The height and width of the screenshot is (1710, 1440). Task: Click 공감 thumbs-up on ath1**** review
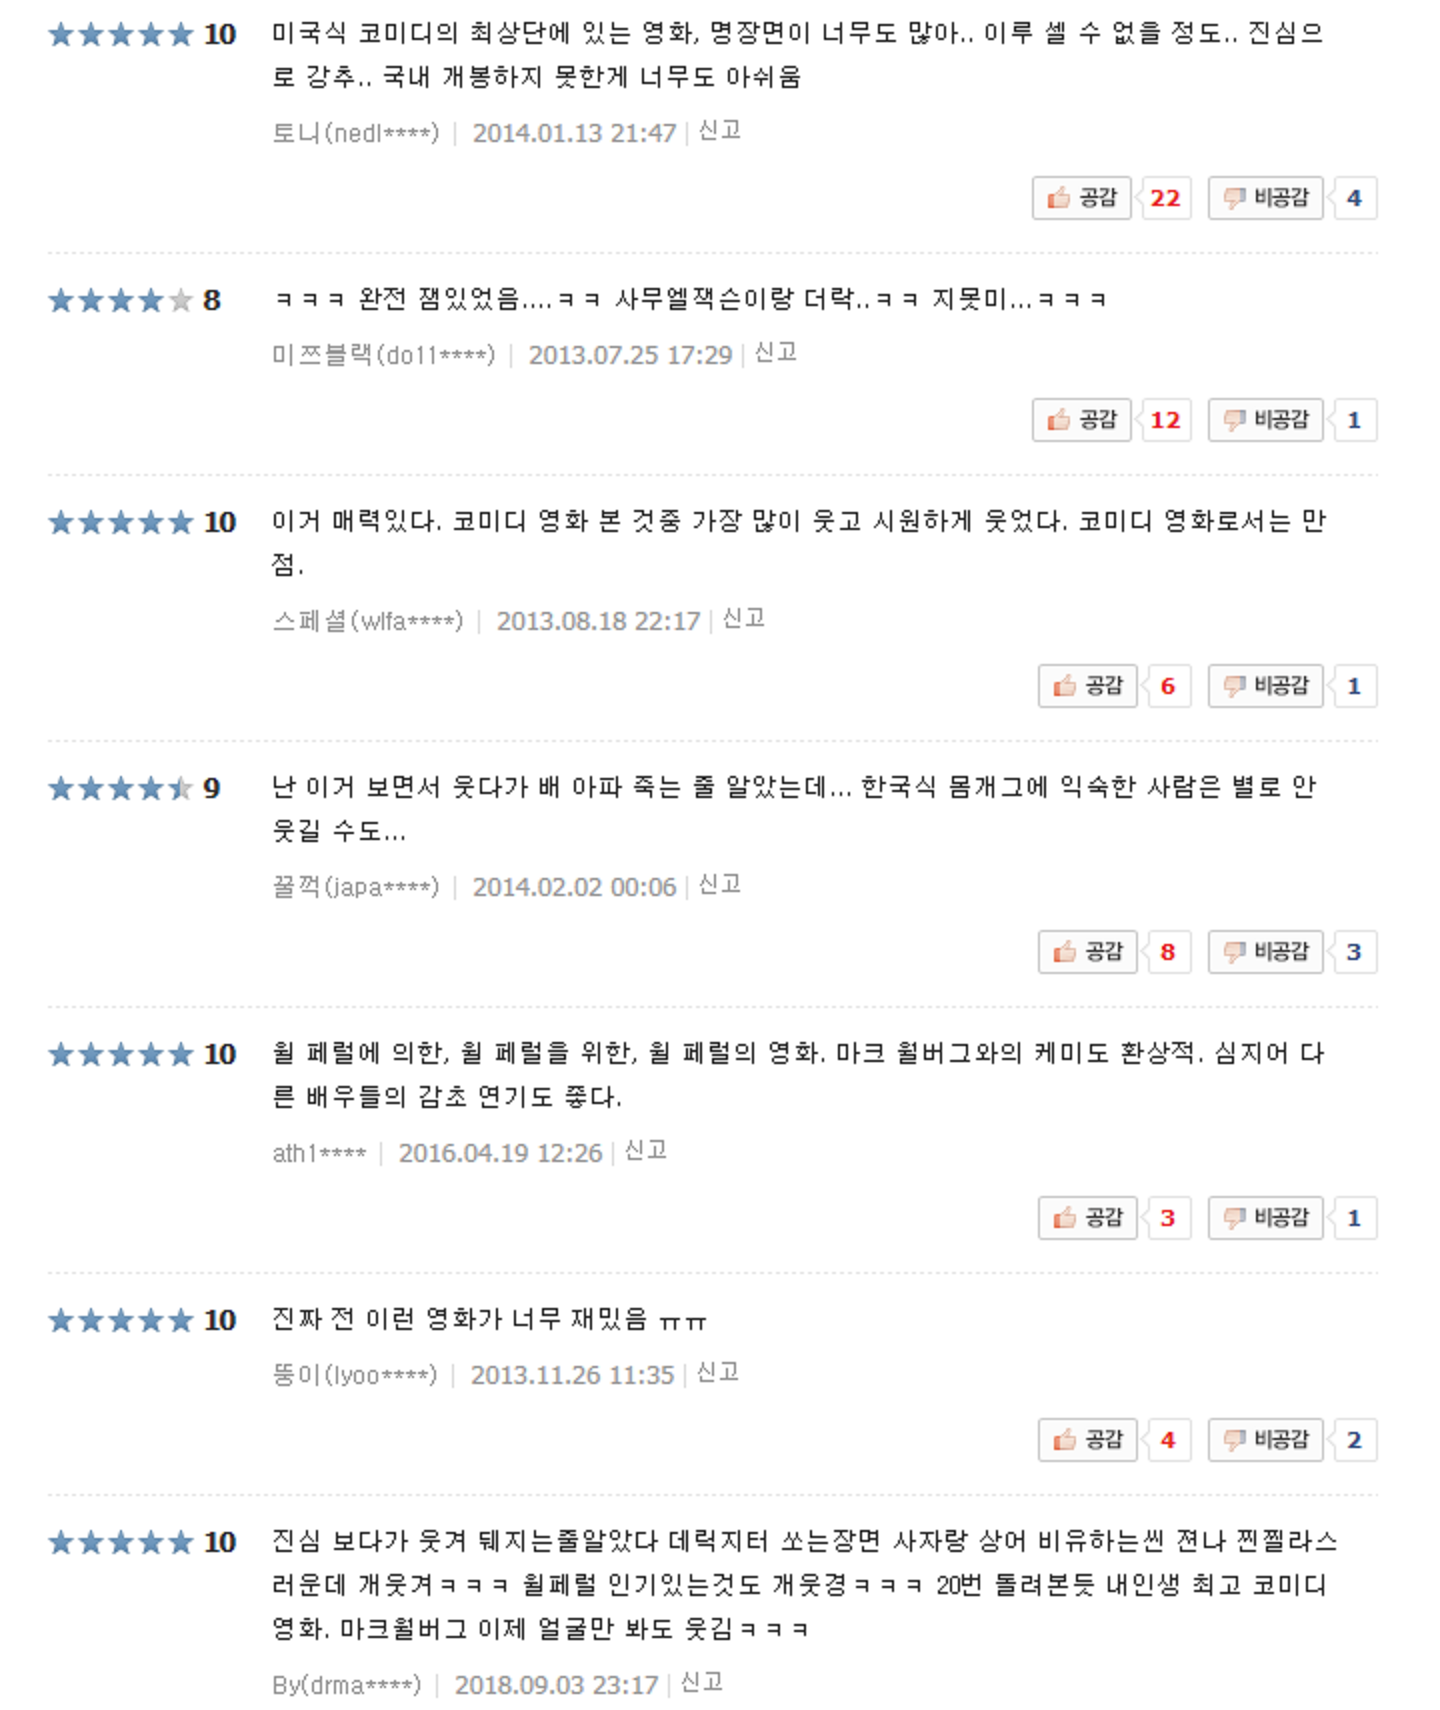point(1087,1218)
